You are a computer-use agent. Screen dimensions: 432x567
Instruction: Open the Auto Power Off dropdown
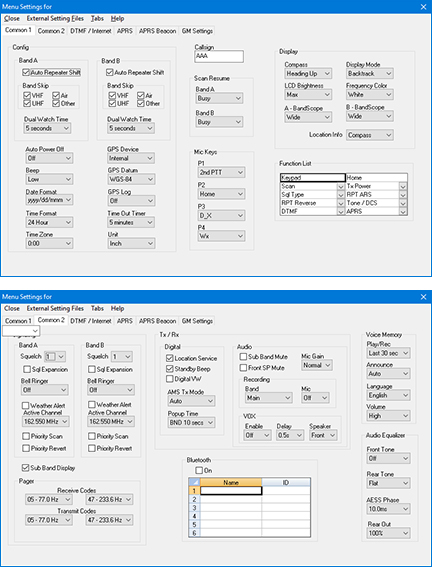49,158
